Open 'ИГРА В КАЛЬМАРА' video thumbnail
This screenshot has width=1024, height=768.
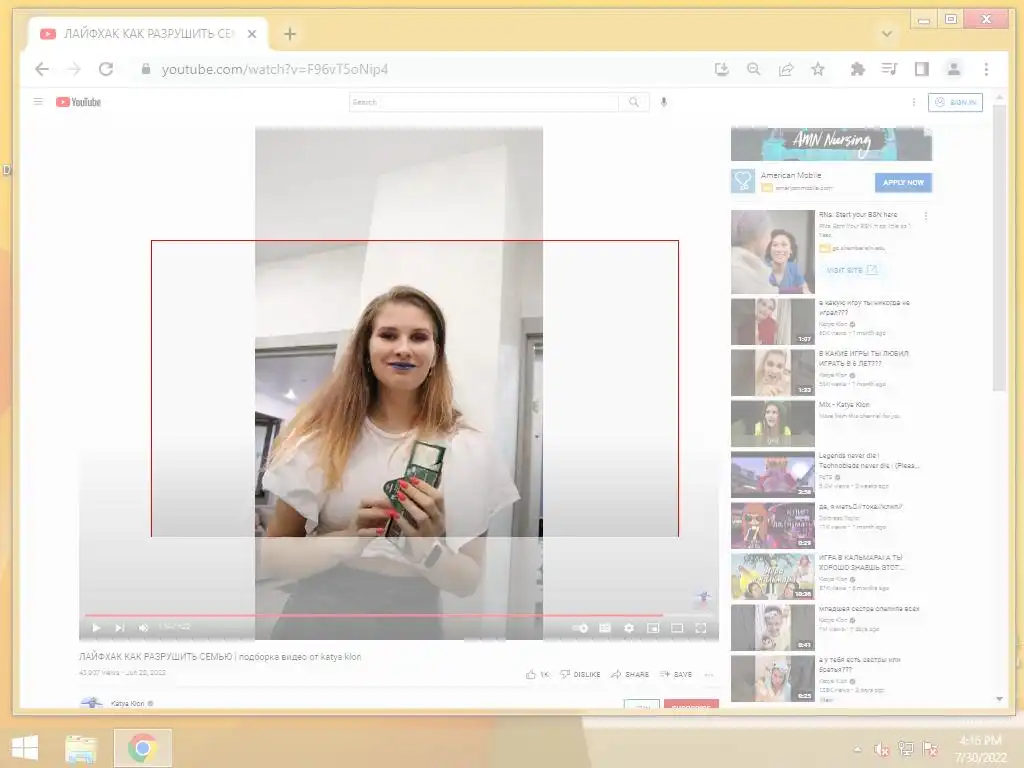[x=773, y=577]
